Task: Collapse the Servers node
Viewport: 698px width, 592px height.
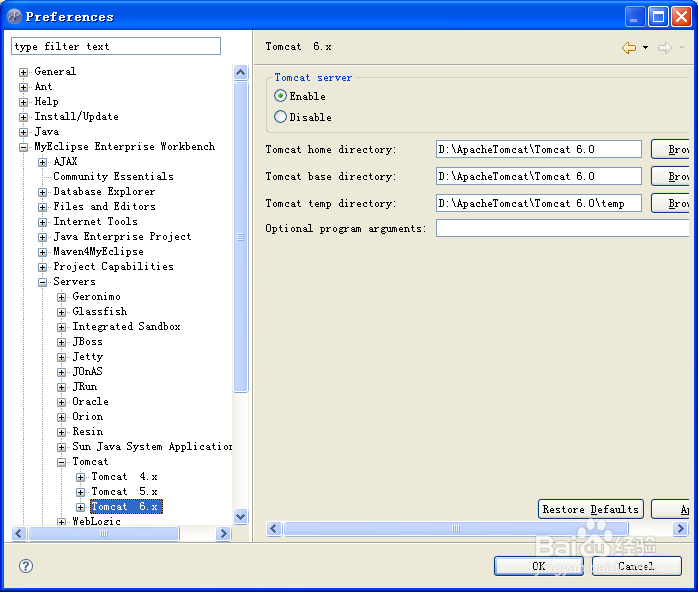Action: pyautogui.click(x=42, y=282)
